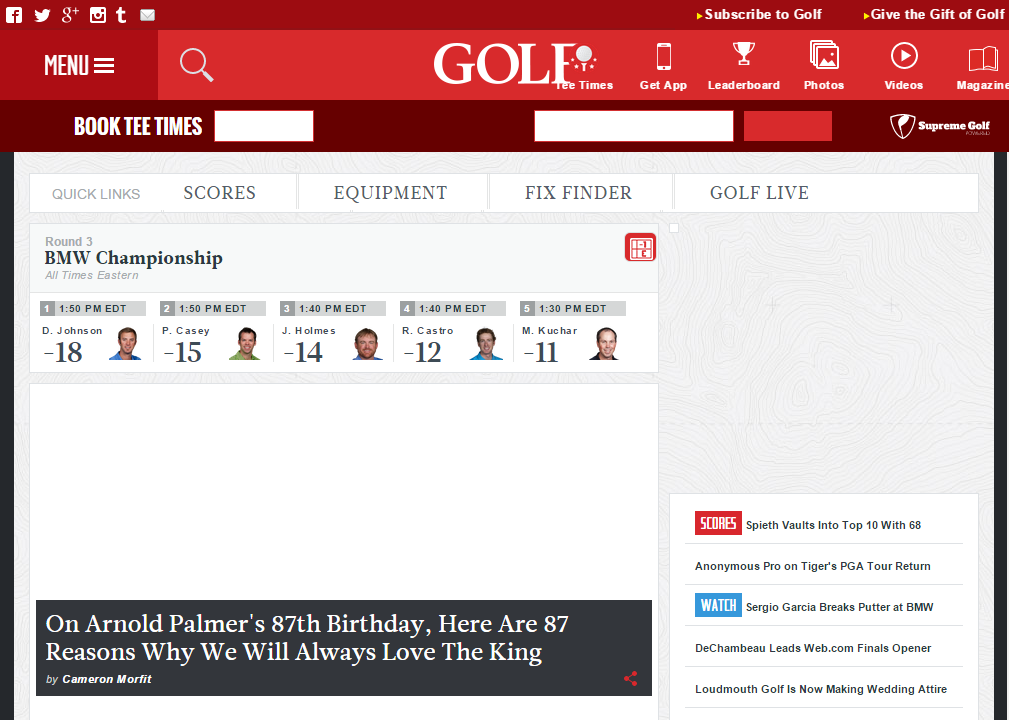This screenshot has width=1009, height=720.
Task: Open the Leaderboard trophy icon
Action: (743, 55)
